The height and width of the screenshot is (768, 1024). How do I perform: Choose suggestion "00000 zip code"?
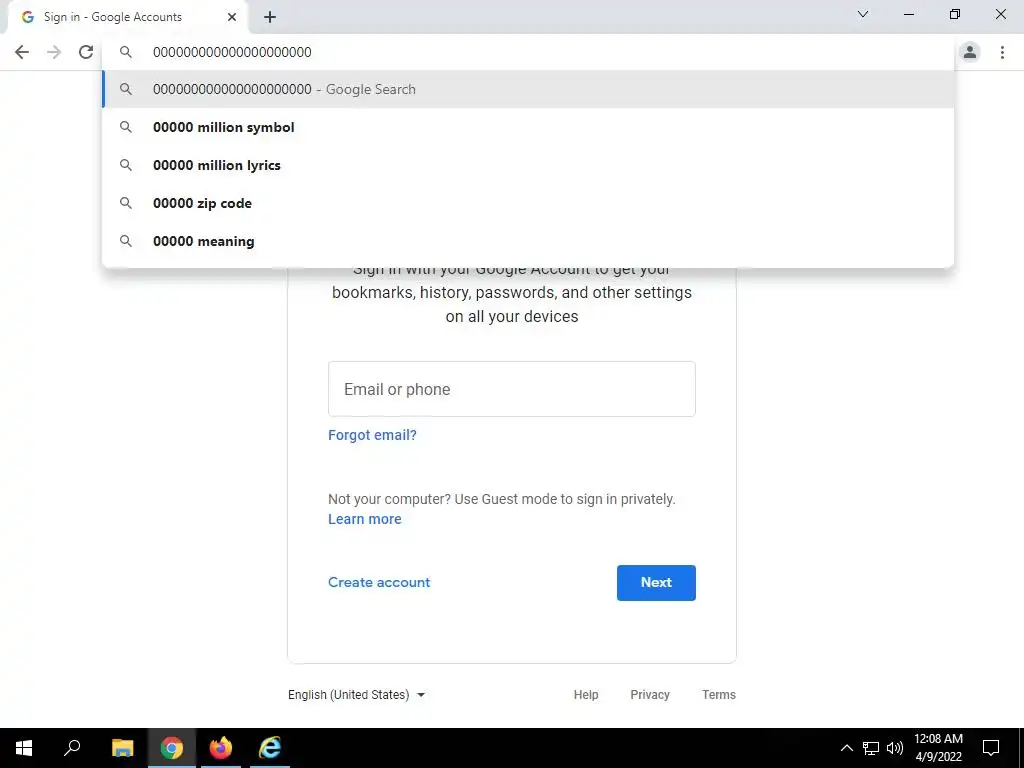528,203
